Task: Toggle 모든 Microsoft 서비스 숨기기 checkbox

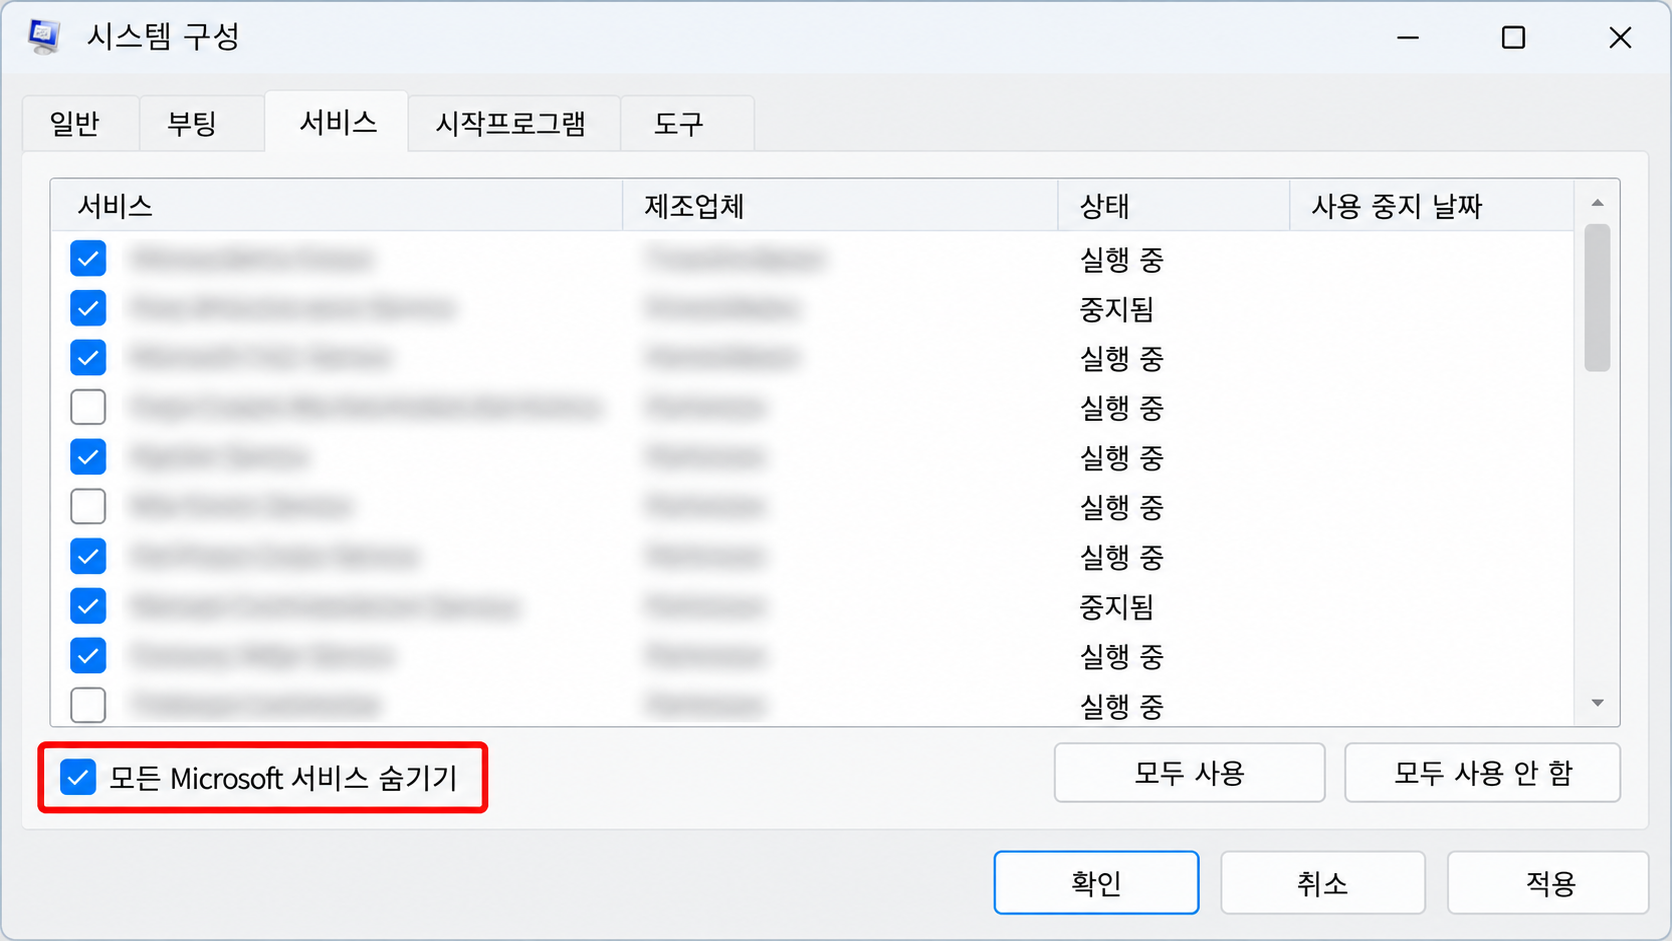Action: [x=78, y=777]
